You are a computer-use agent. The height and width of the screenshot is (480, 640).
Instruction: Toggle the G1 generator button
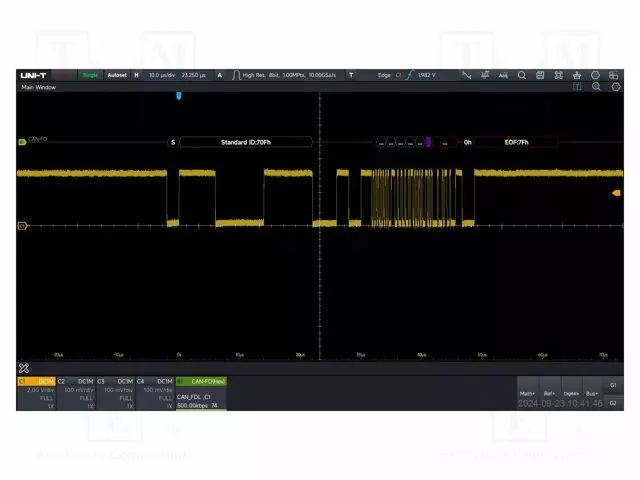613,385
